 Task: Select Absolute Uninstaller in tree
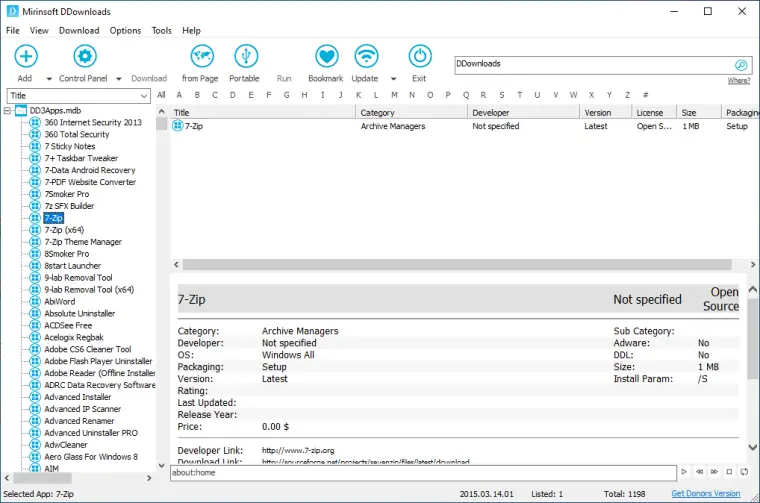[79, 314]
